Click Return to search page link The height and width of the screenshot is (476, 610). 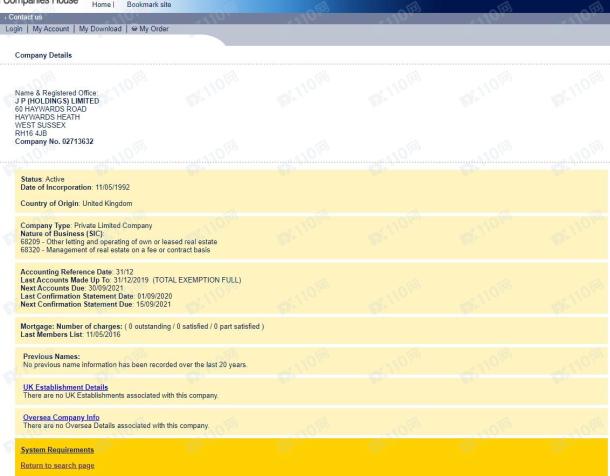[57, 466]
